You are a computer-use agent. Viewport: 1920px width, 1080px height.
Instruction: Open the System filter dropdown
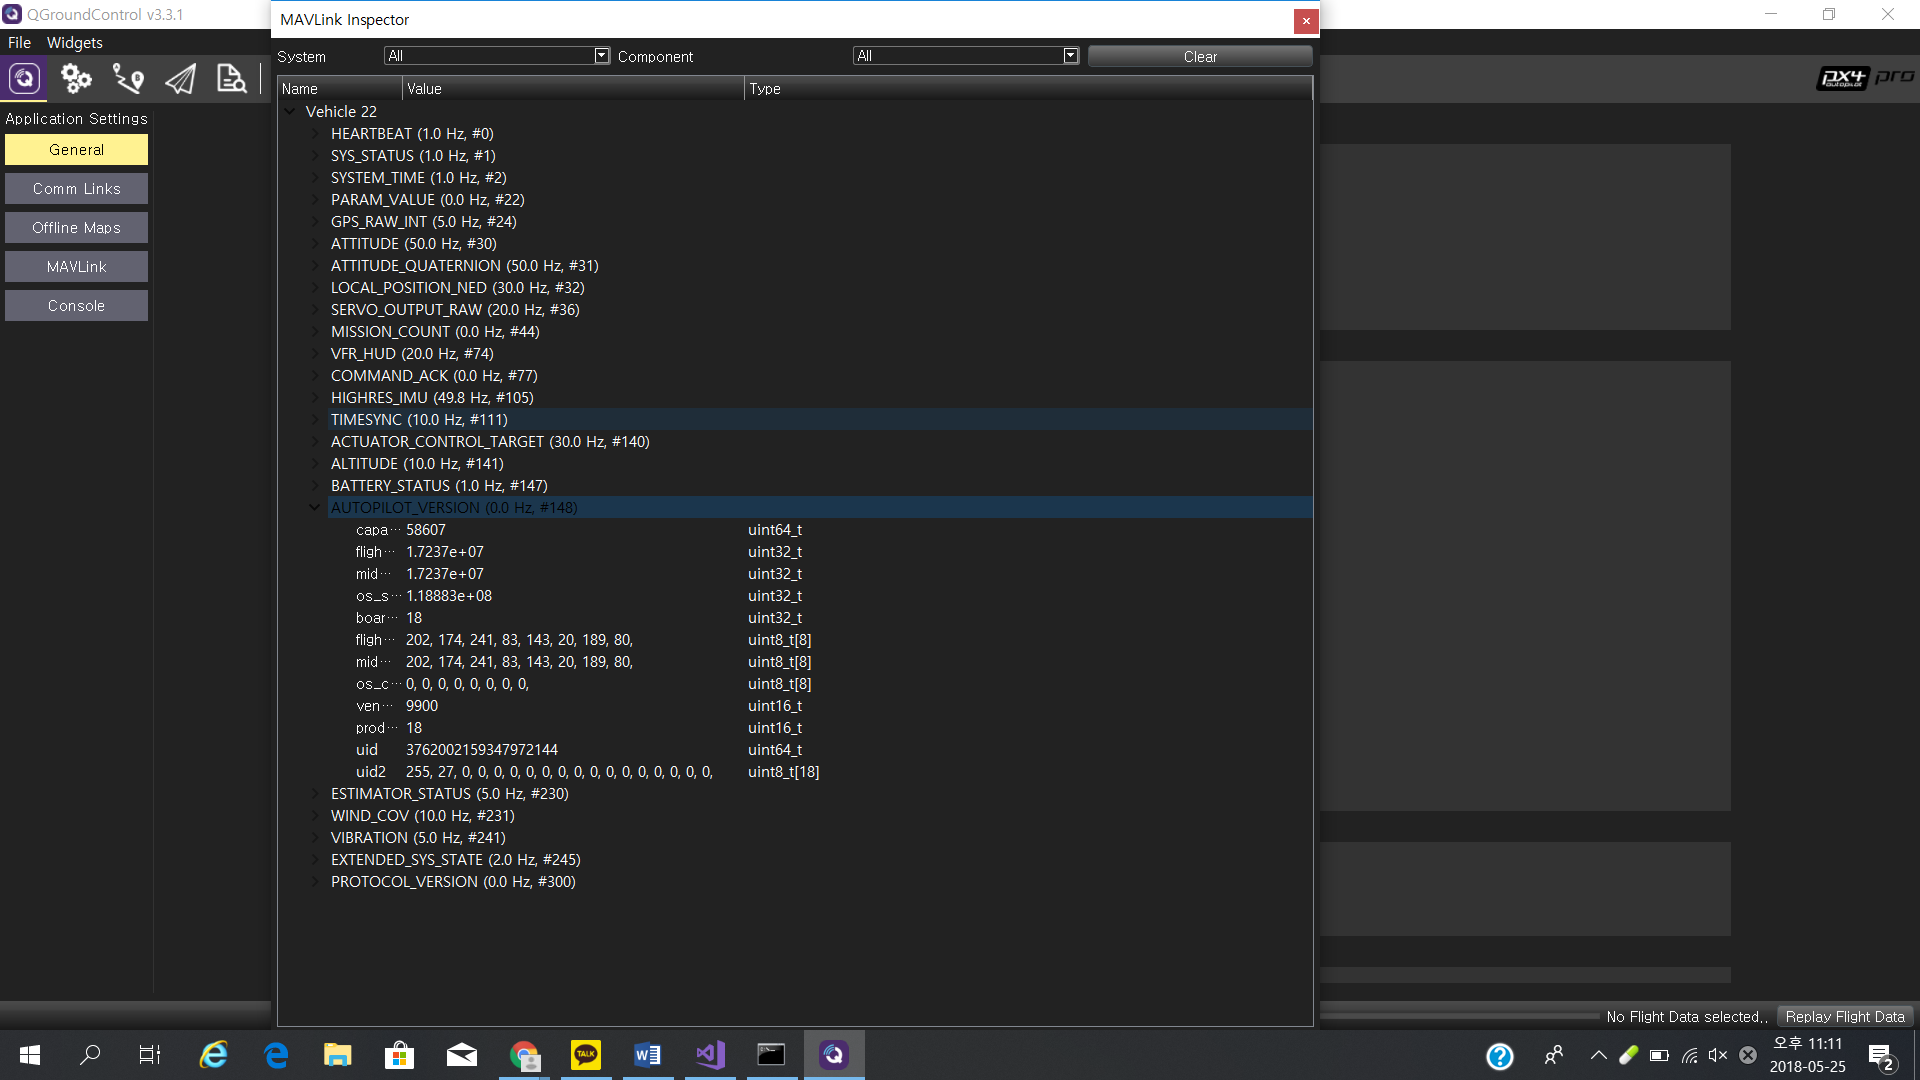coord(497,56)
